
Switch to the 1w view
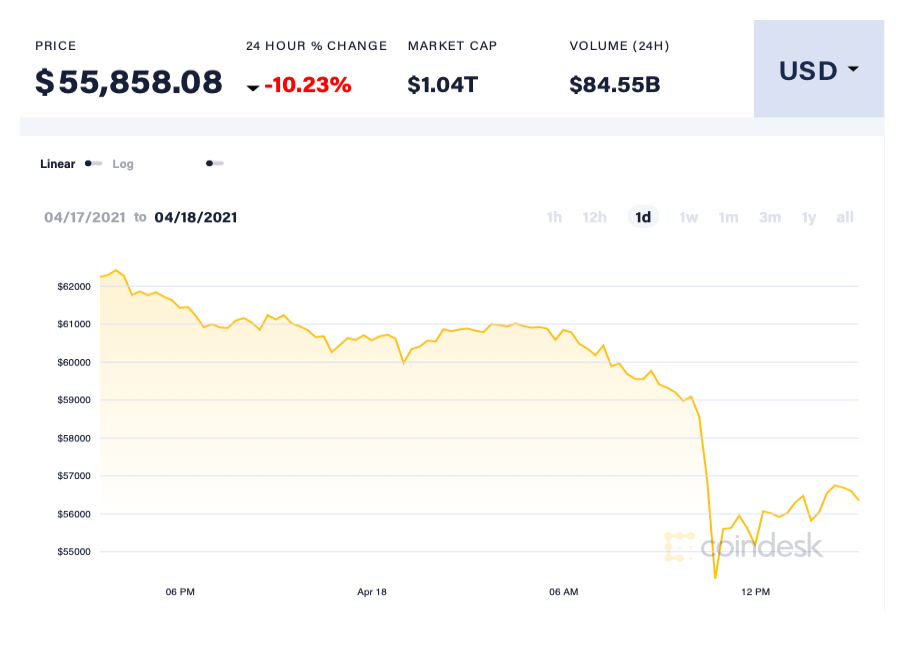coord(688,217)
